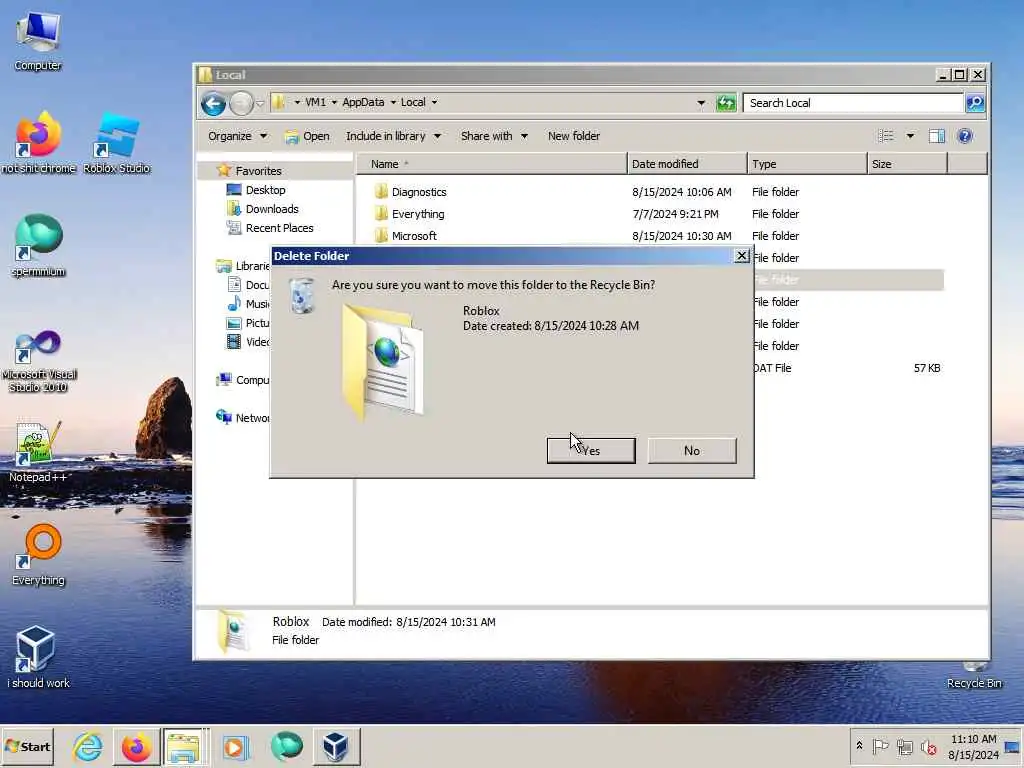Viewport: 1024px width, 768px height.
Task: Click the i should work VirtualBox shortcut
Action: click(39, 657)
